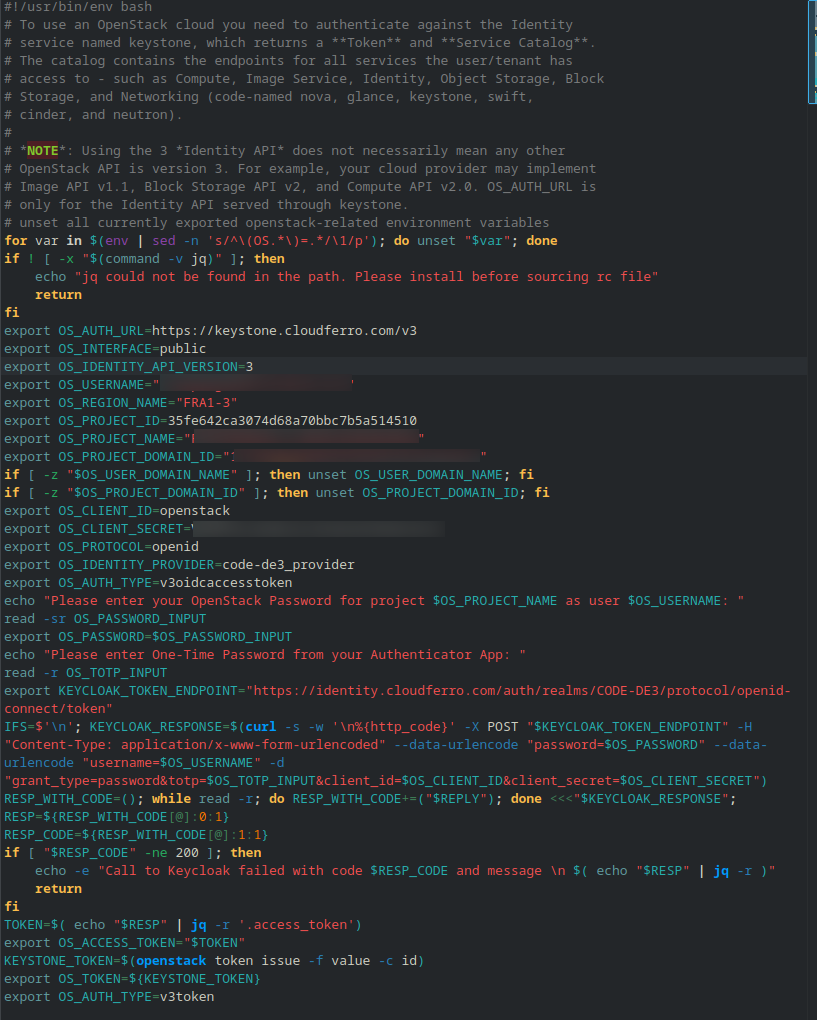Click the 'read -sr OS_PASSWORD_INPUT' line

[105, 619]
